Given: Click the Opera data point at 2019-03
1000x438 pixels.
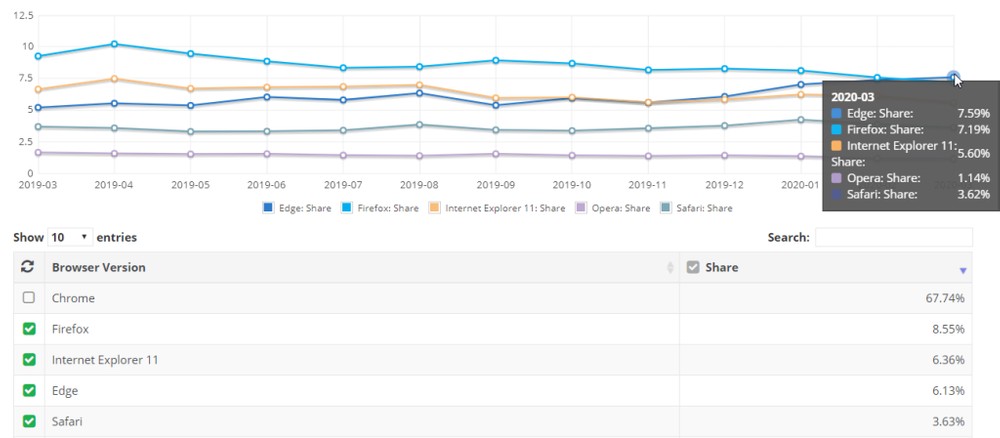Looking at the screenshot, I should [x=38, y=153].
